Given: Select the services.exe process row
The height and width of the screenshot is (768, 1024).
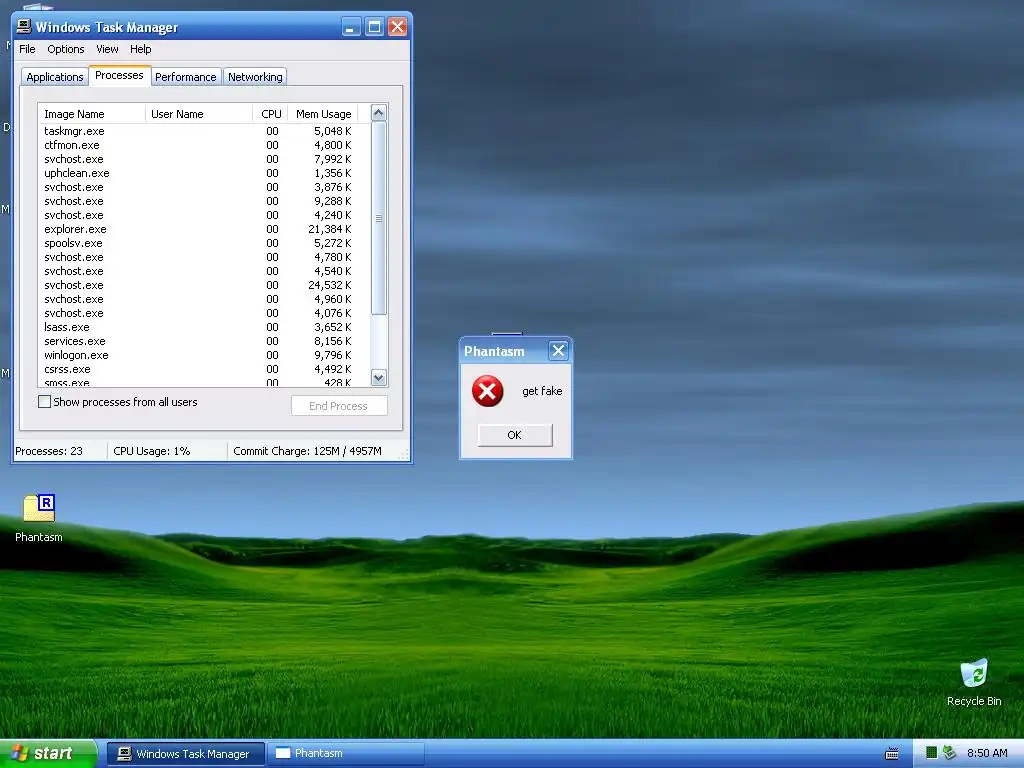Looking at the screenshot, I should click(203, 341).
